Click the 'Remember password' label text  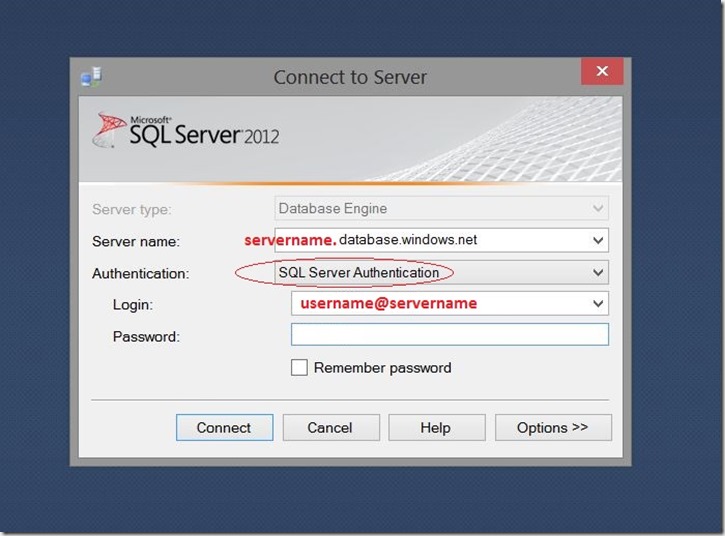point(382,368)
